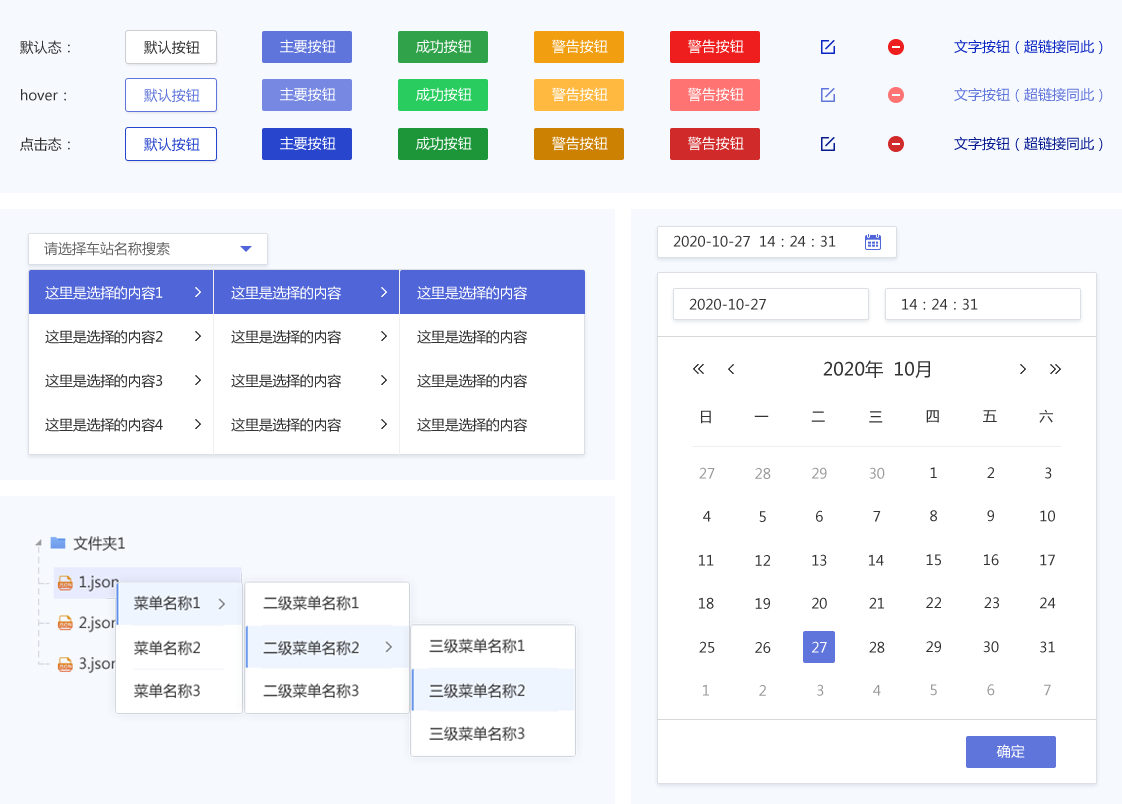The width and height of the screenshot is (1122, 804).
Task: Click inside the 2020-10-27 date input field
Action: [770, 304]
